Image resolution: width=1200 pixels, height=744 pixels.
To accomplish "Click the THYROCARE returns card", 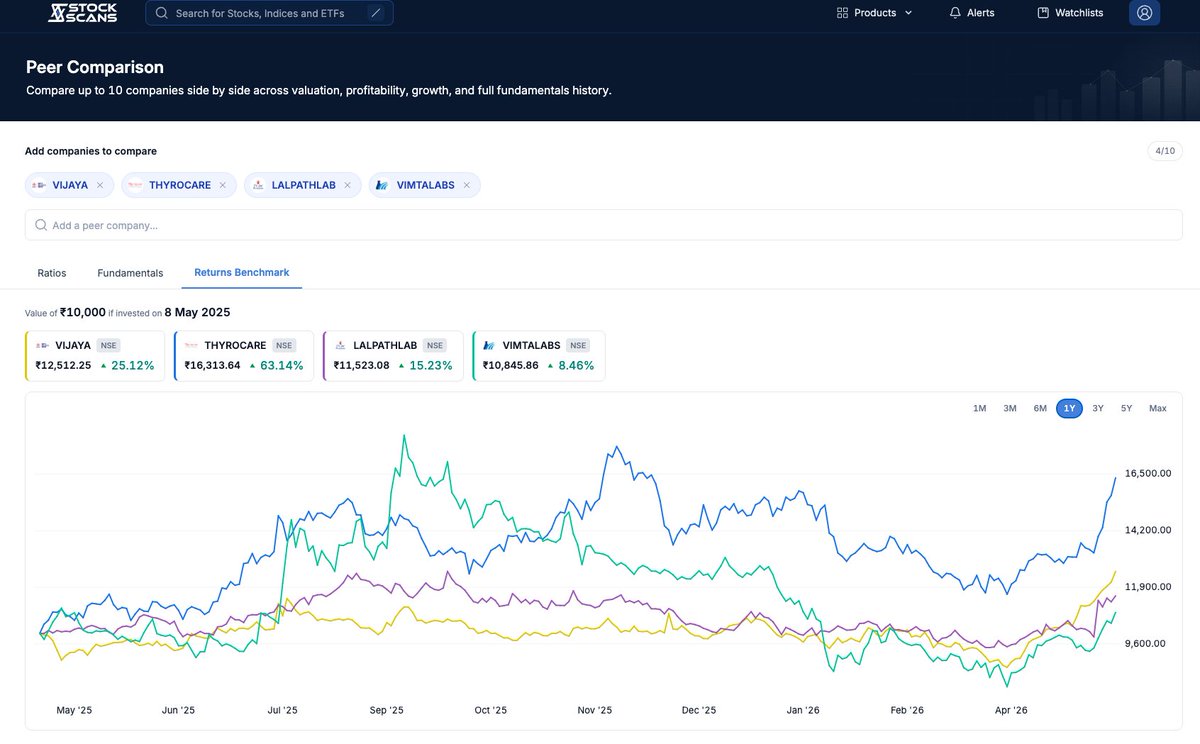I will 244,356.
